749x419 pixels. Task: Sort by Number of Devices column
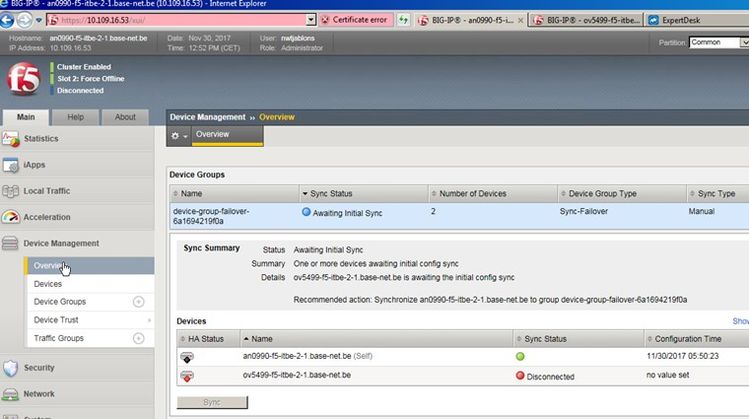coord(493,193)
